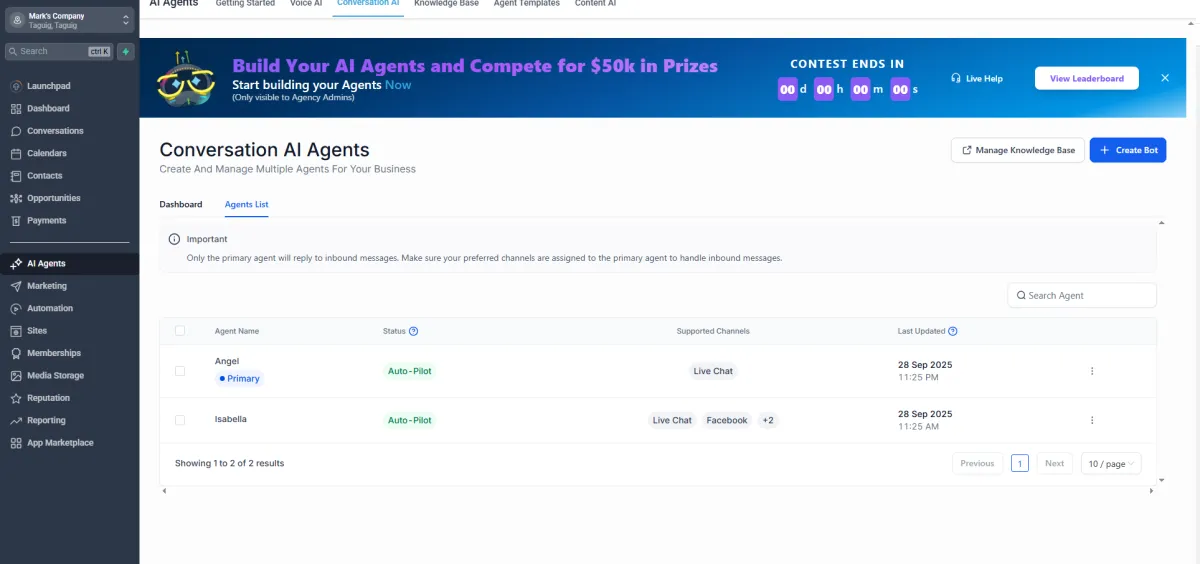Click the Conversations chat bubble icon
Screen dimensions: 1200x564
(16, 131)
